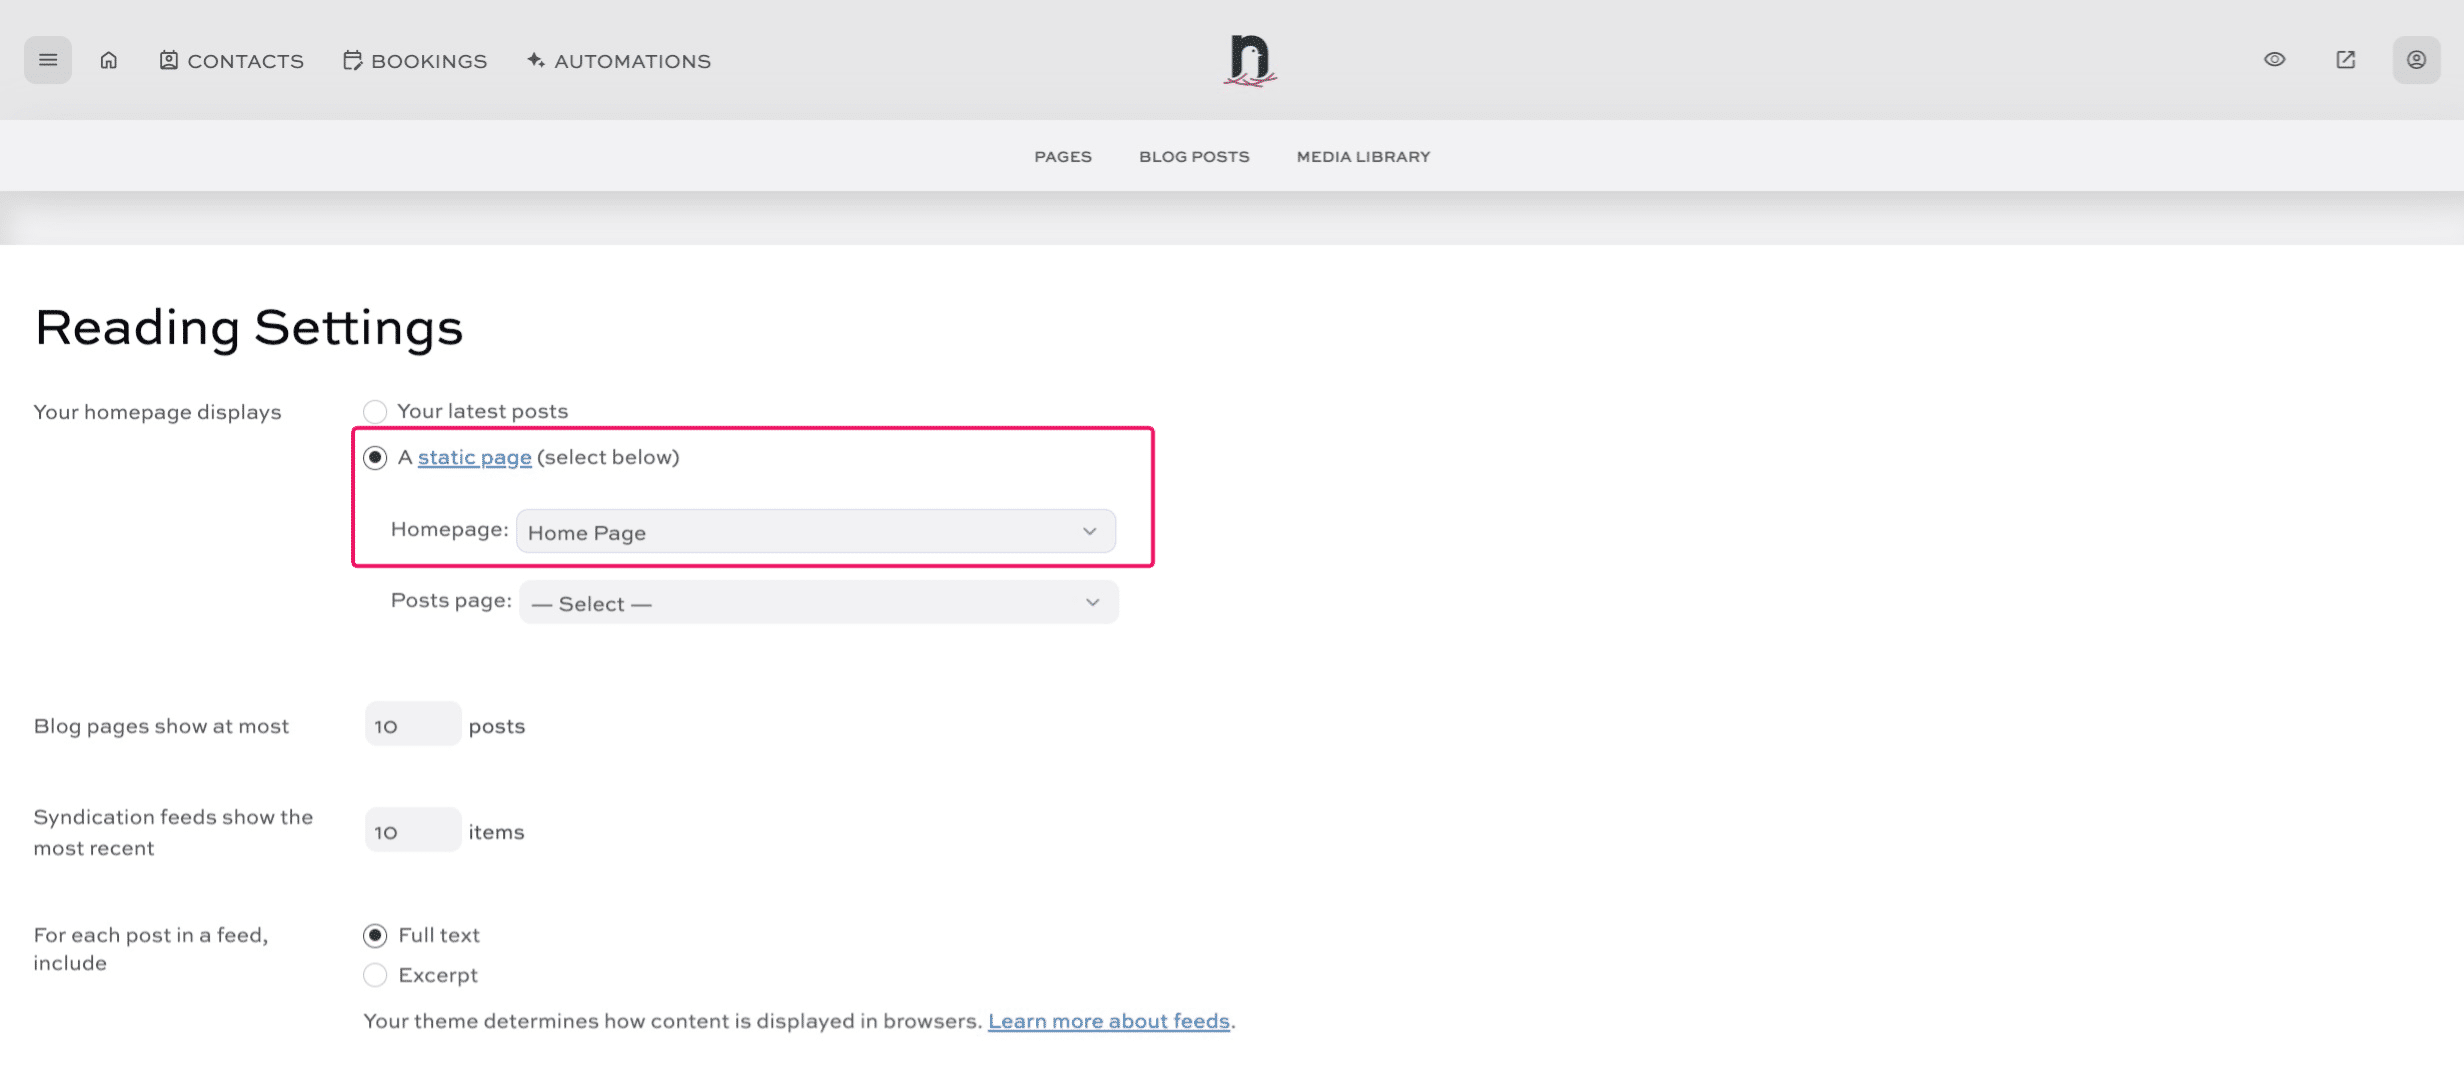Open the site in a new tab
The width and height of the screenshot is (2464, 1087).
[2345, 60]
